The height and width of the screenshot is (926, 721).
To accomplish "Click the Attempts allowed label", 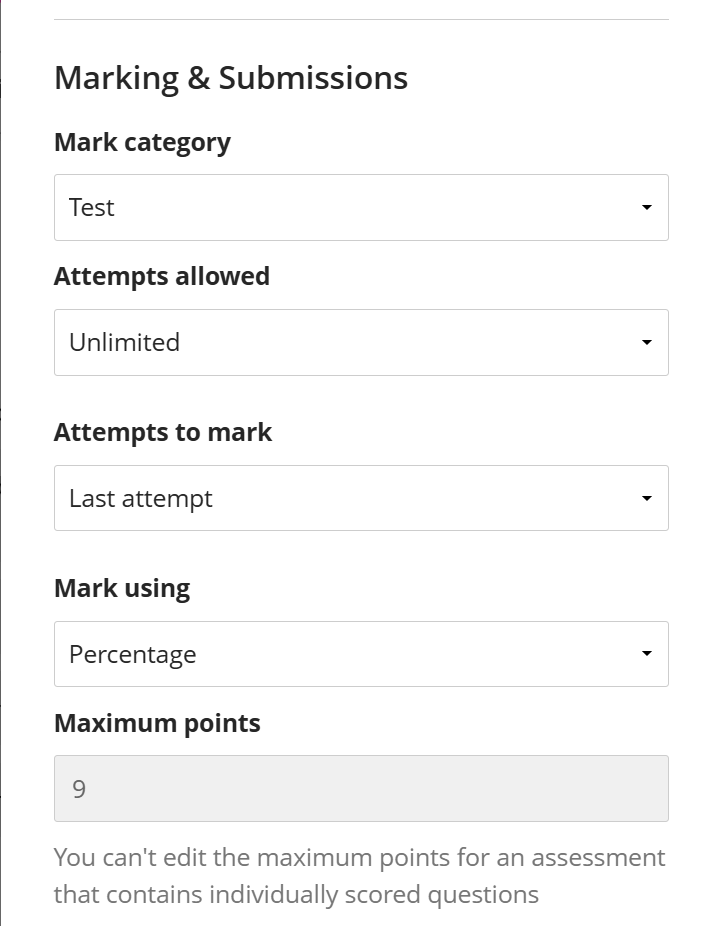I will (162, 276).
